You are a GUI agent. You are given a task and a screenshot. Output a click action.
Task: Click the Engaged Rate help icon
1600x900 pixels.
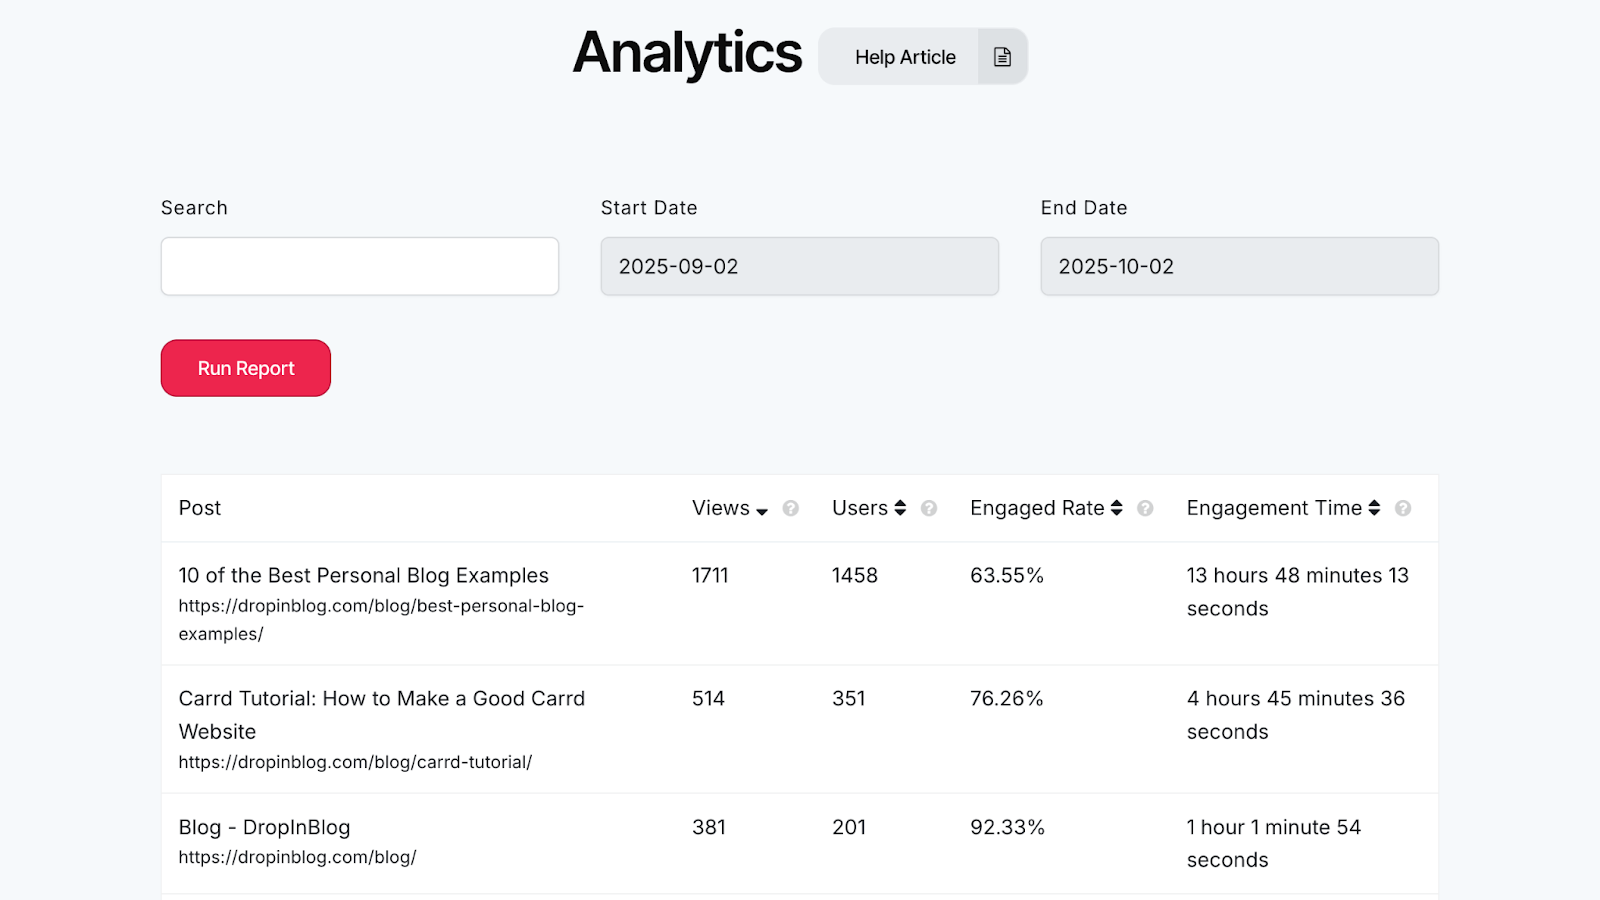pos(1146,508)
